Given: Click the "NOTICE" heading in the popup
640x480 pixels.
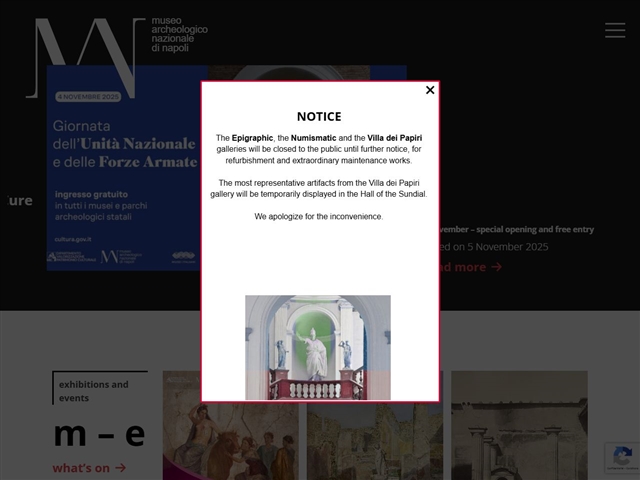Looking at the screenshot, I should [x=319, y=117].
